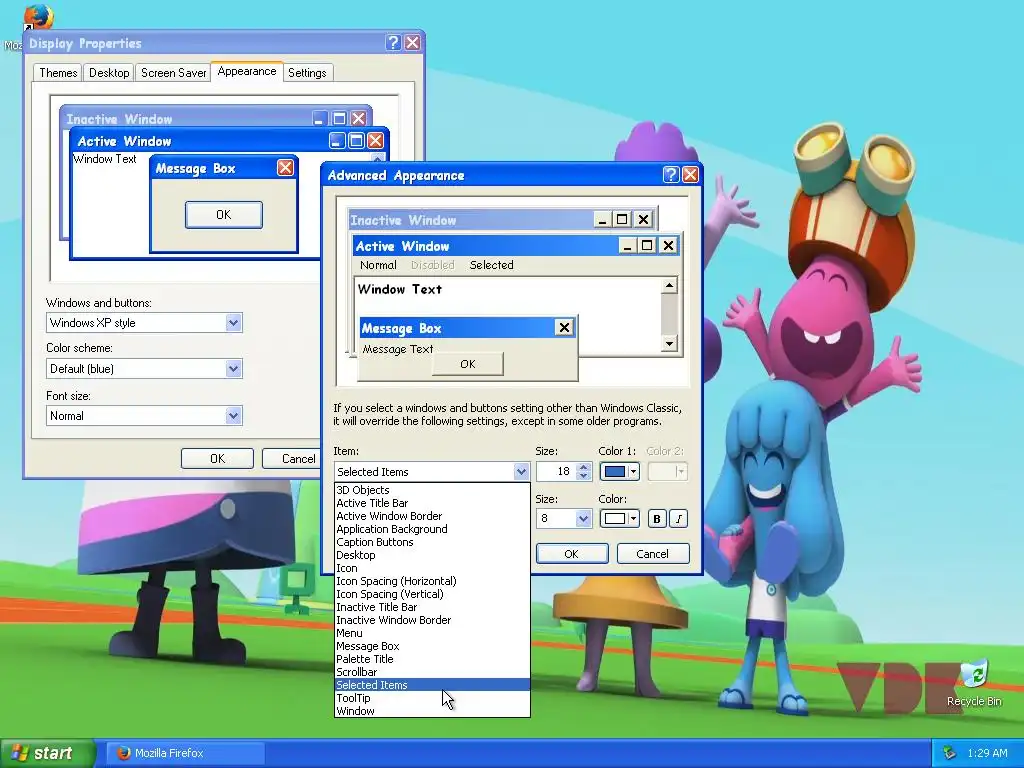Select Icon Spacing (Horizontal) entry
Screen dimensions: 1024x768
(432, 581)
